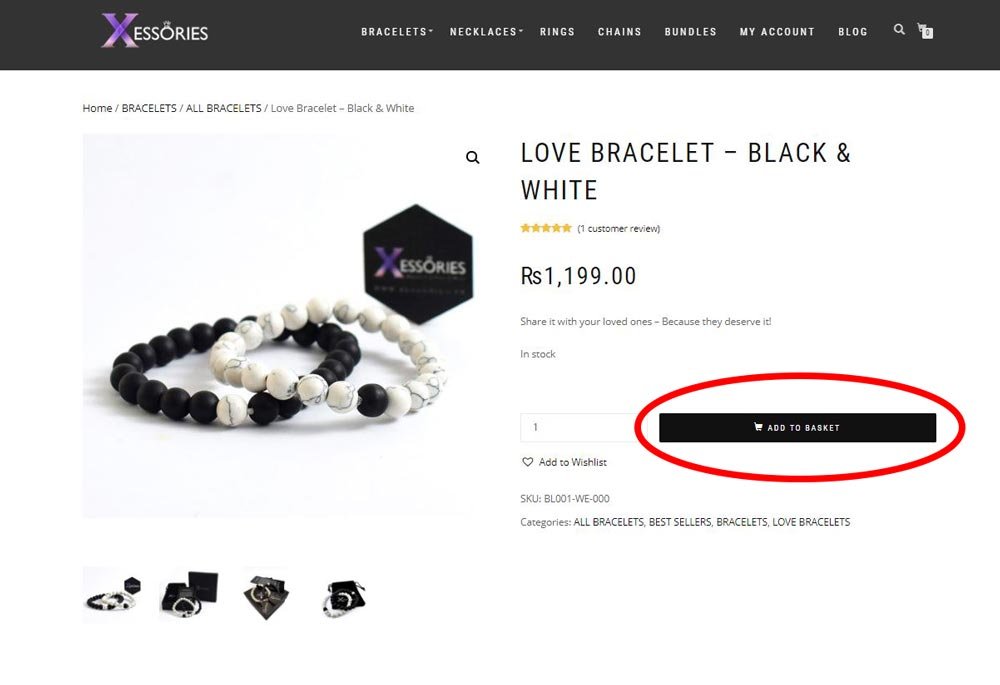1000x685 pixels.
Task: Click the five-star rating
Action: pos(546,228)
